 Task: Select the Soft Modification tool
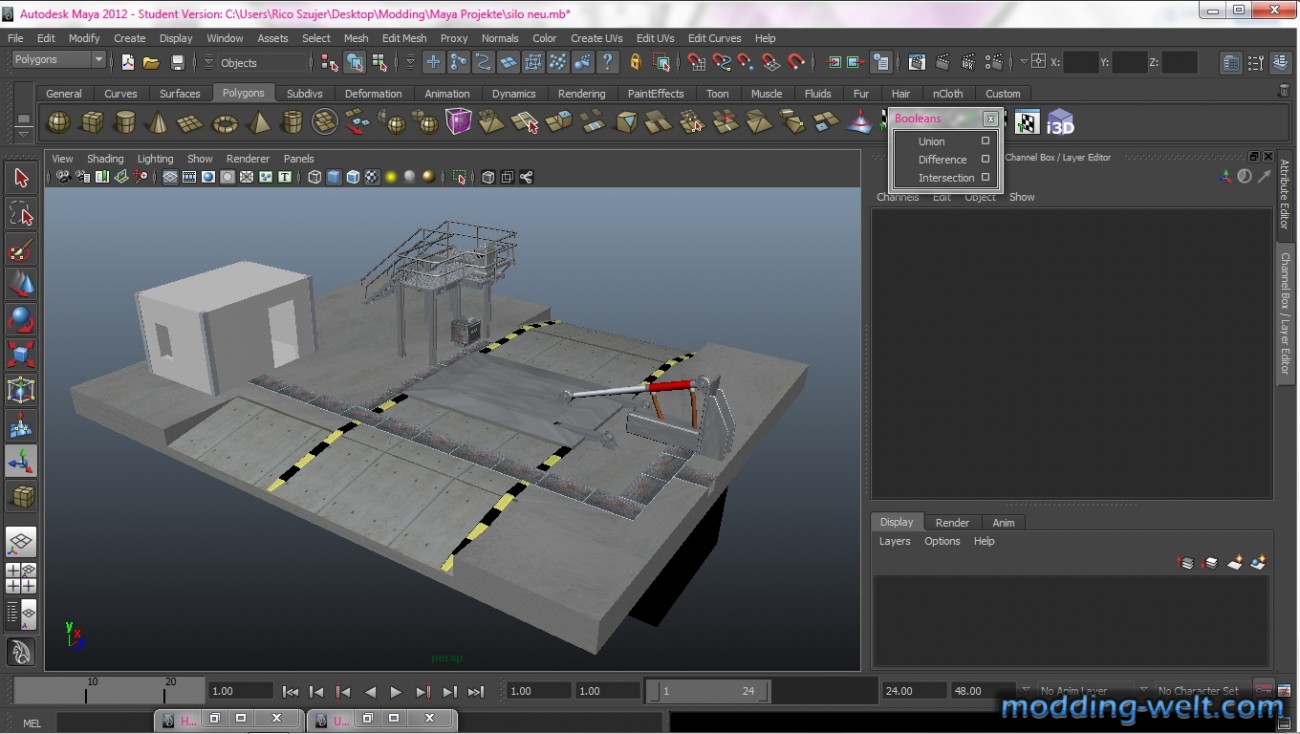pos(21,426)
